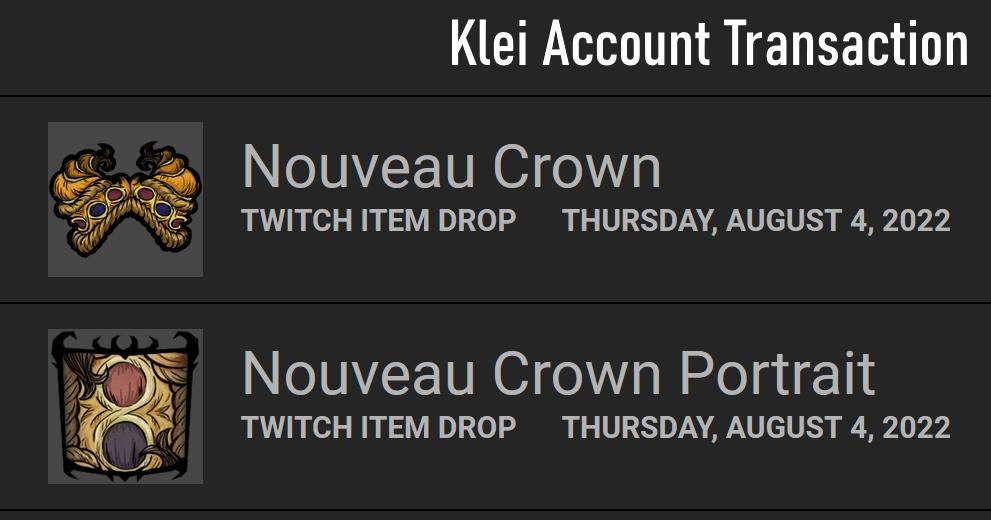This screenshot has height=520, width=991.
Task: Select the purple gem in the portrait icon
Action: click(125, 447)
